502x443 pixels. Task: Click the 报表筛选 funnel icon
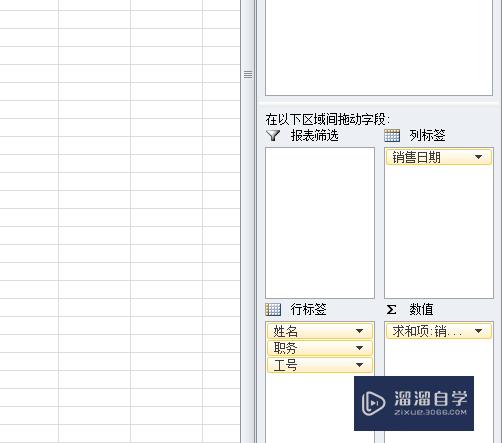coord(273,135)
